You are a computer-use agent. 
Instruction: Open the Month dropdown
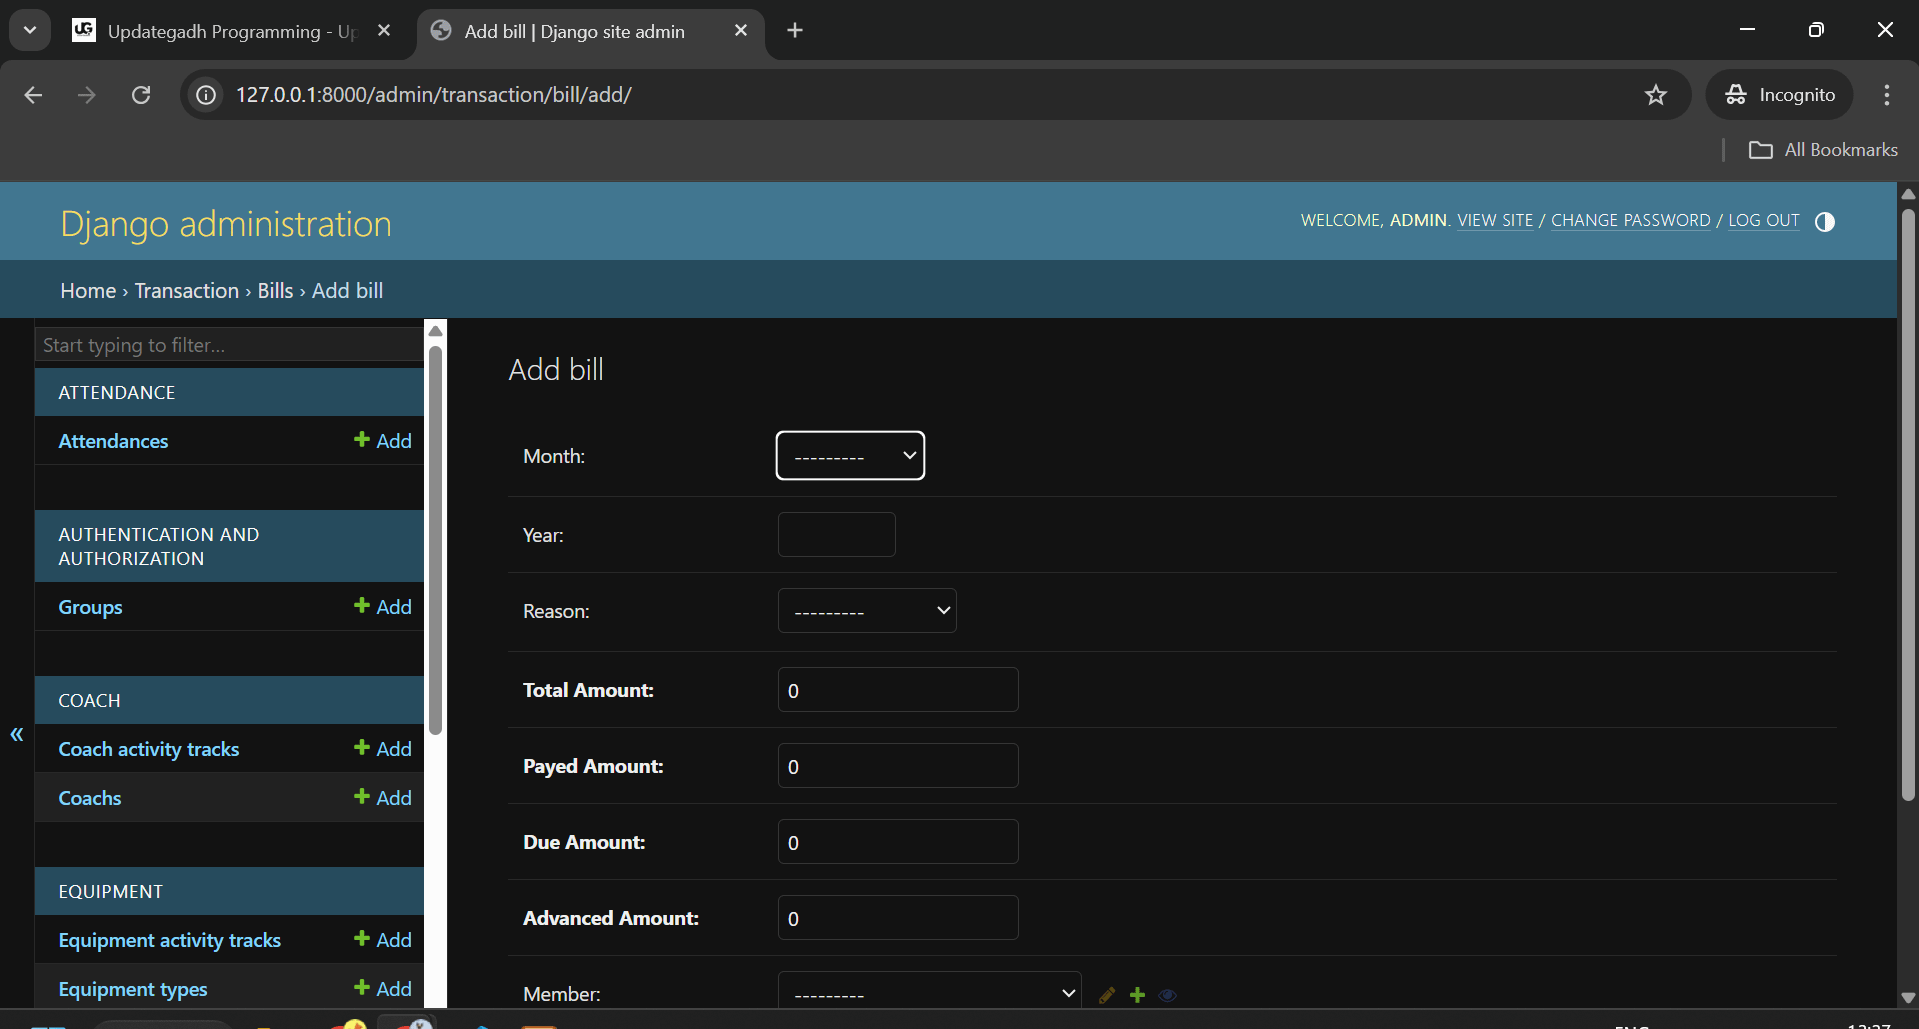[849, 455]
